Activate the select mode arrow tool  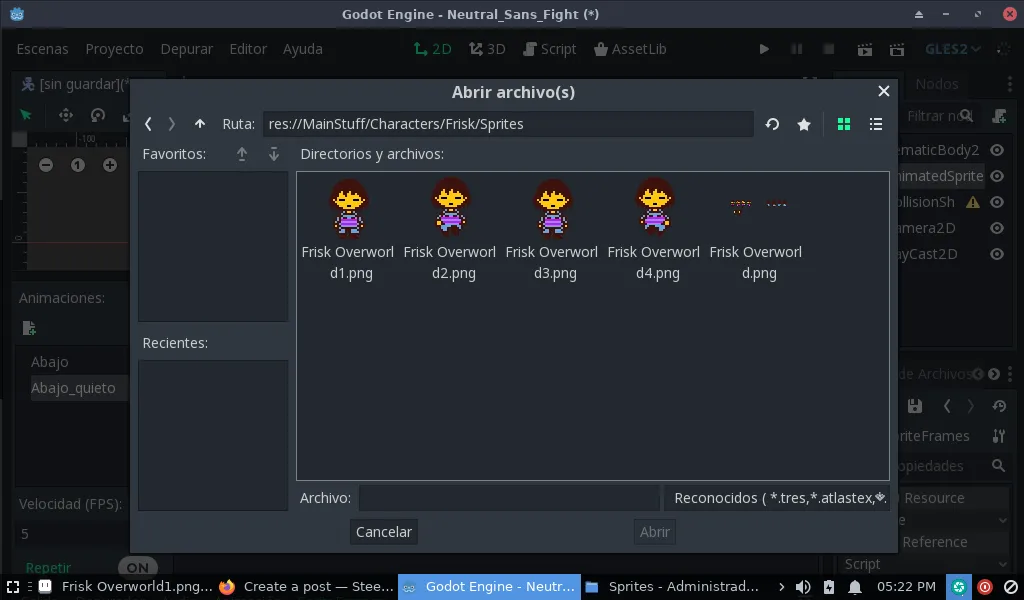click(26, 116)
